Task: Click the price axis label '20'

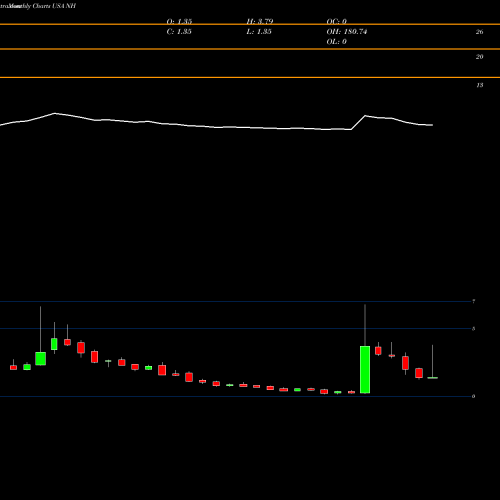Action: [479, 57]
